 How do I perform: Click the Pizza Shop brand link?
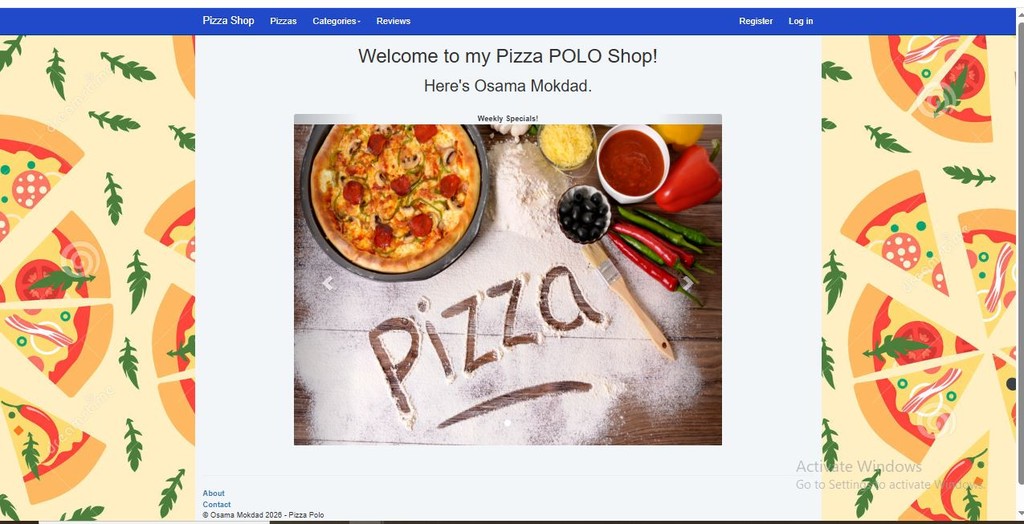coord(228,20)
